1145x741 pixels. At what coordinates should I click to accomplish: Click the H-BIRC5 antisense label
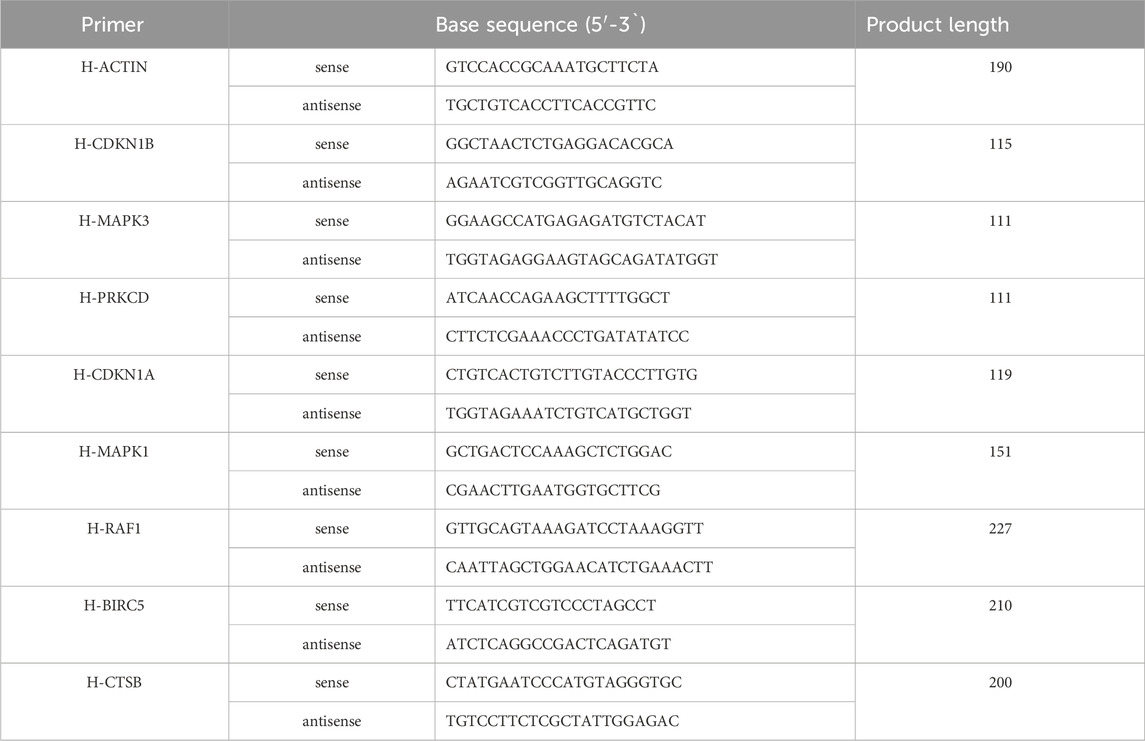point(332,645)
